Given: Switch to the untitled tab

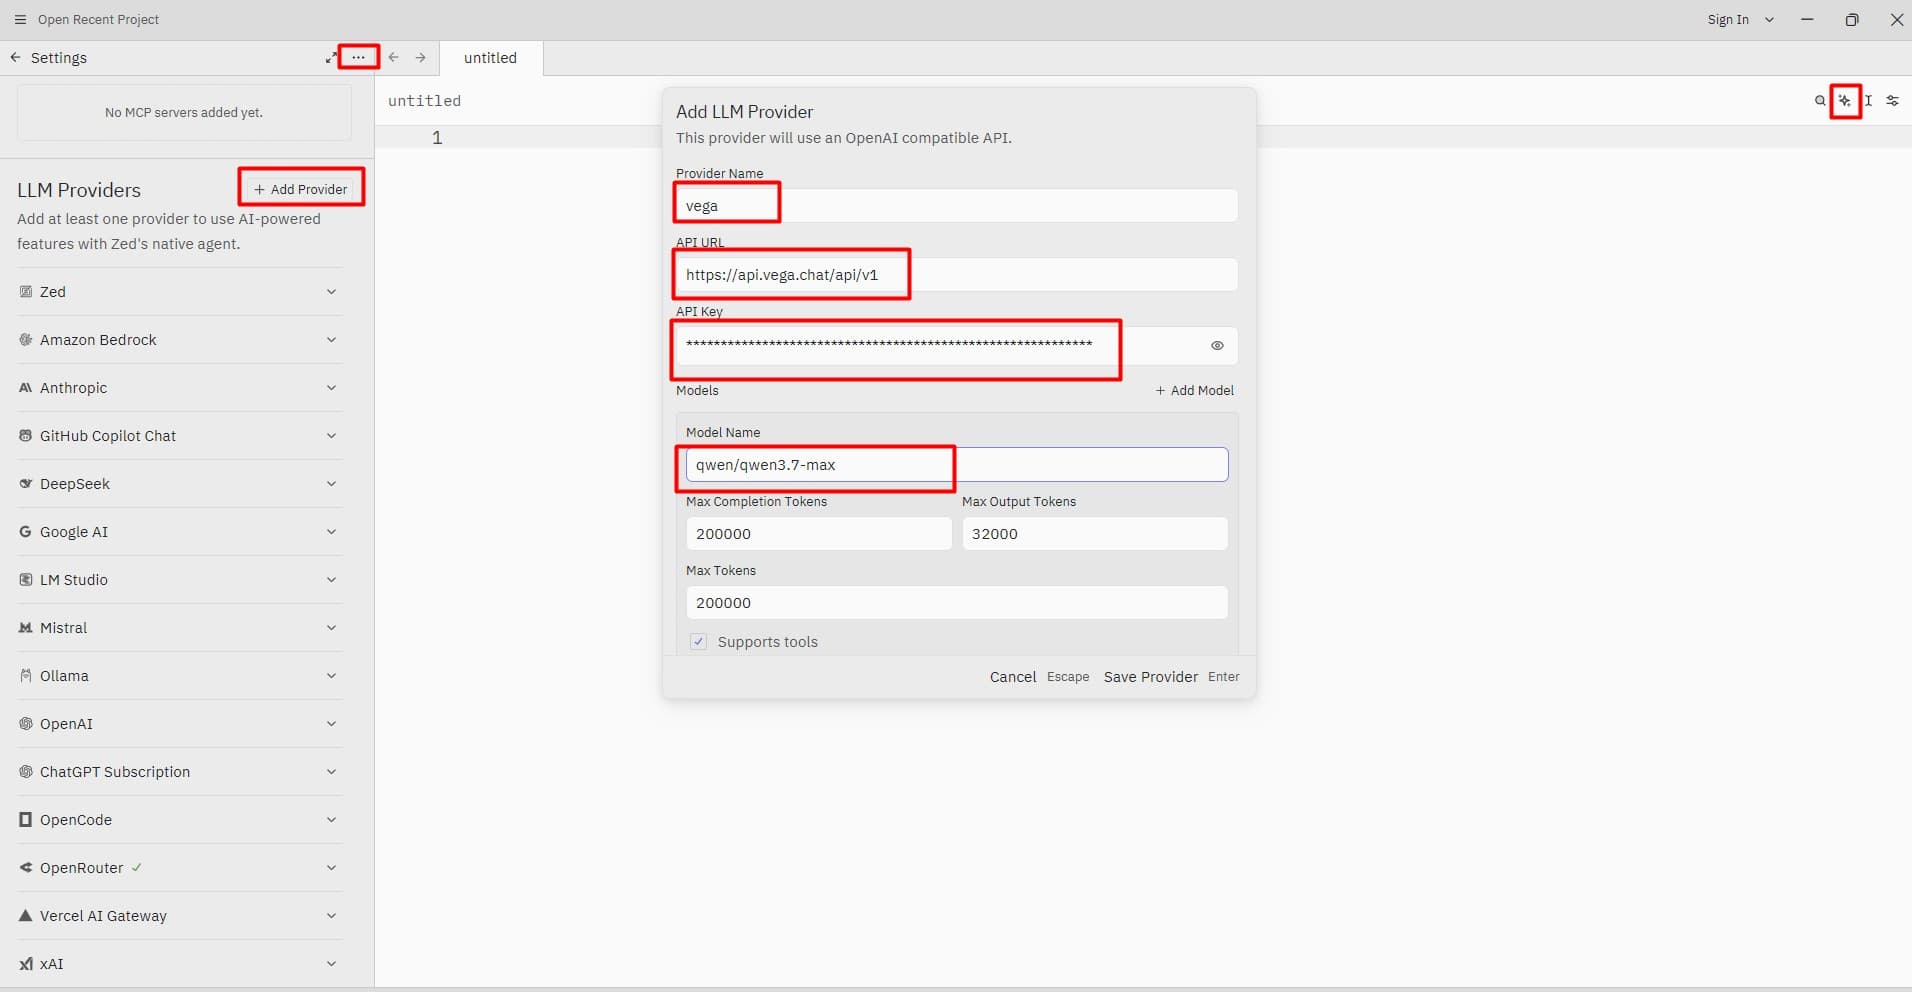Looking at the screenshot, I should 490,58.
